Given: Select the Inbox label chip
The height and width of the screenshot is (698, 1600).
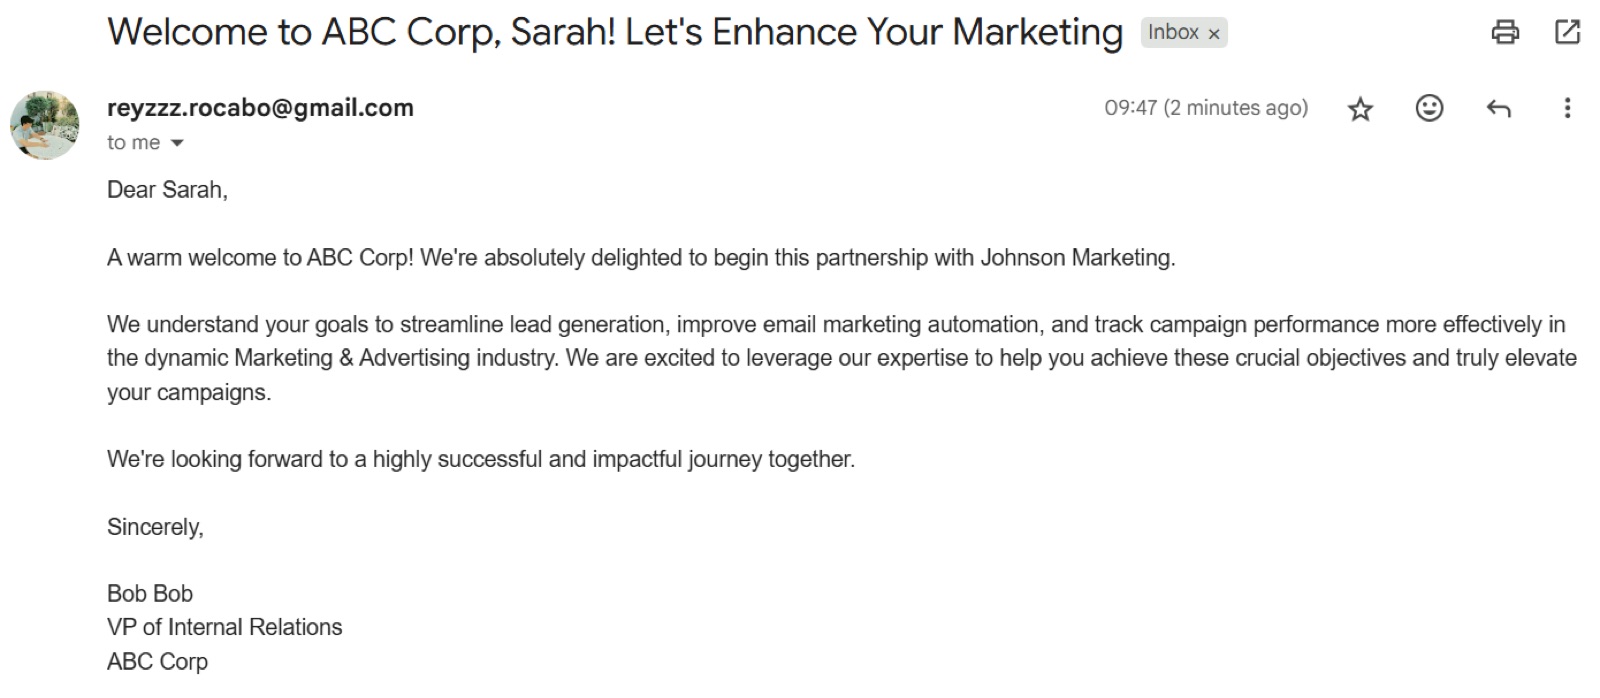Looking at the screenshot, I should [1184, 33].
